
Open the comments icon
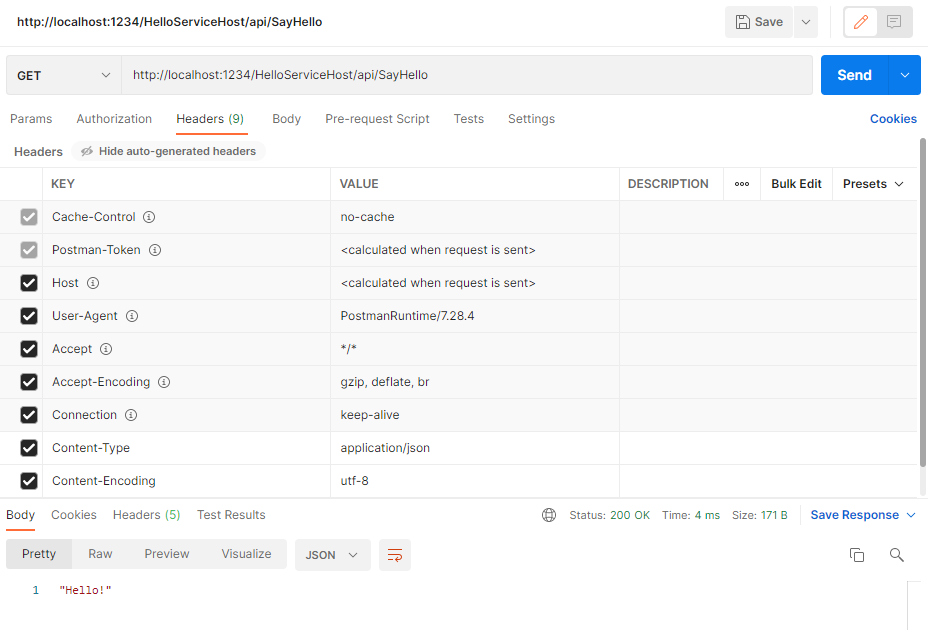894,22
